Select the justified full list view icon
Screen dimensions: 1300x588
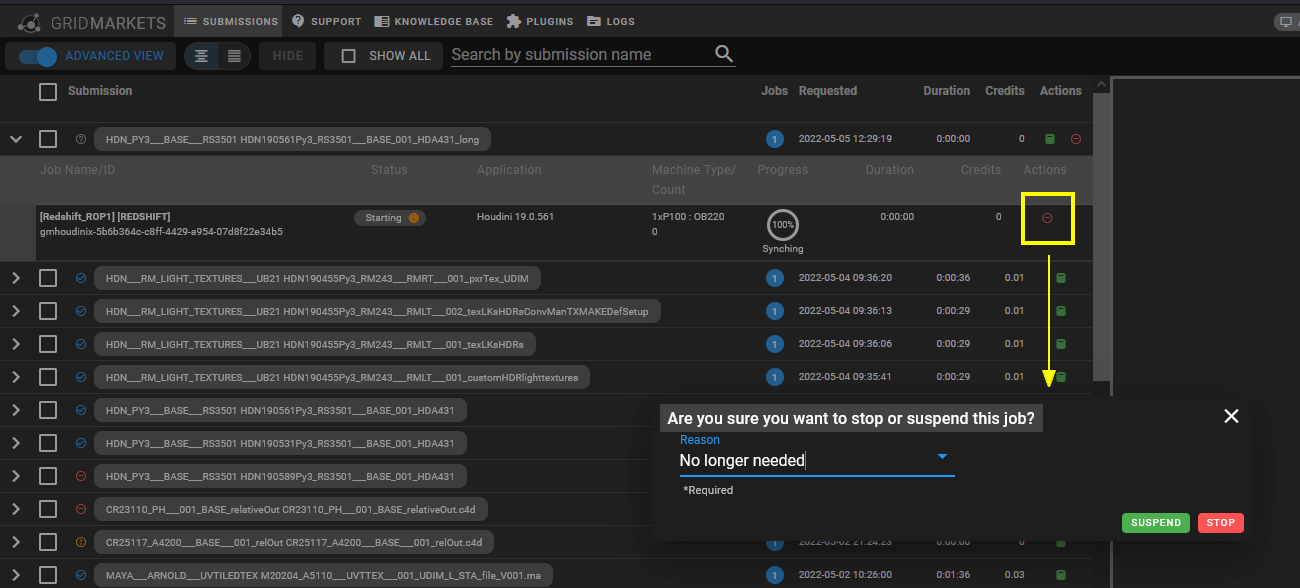(x=234, y=56)
